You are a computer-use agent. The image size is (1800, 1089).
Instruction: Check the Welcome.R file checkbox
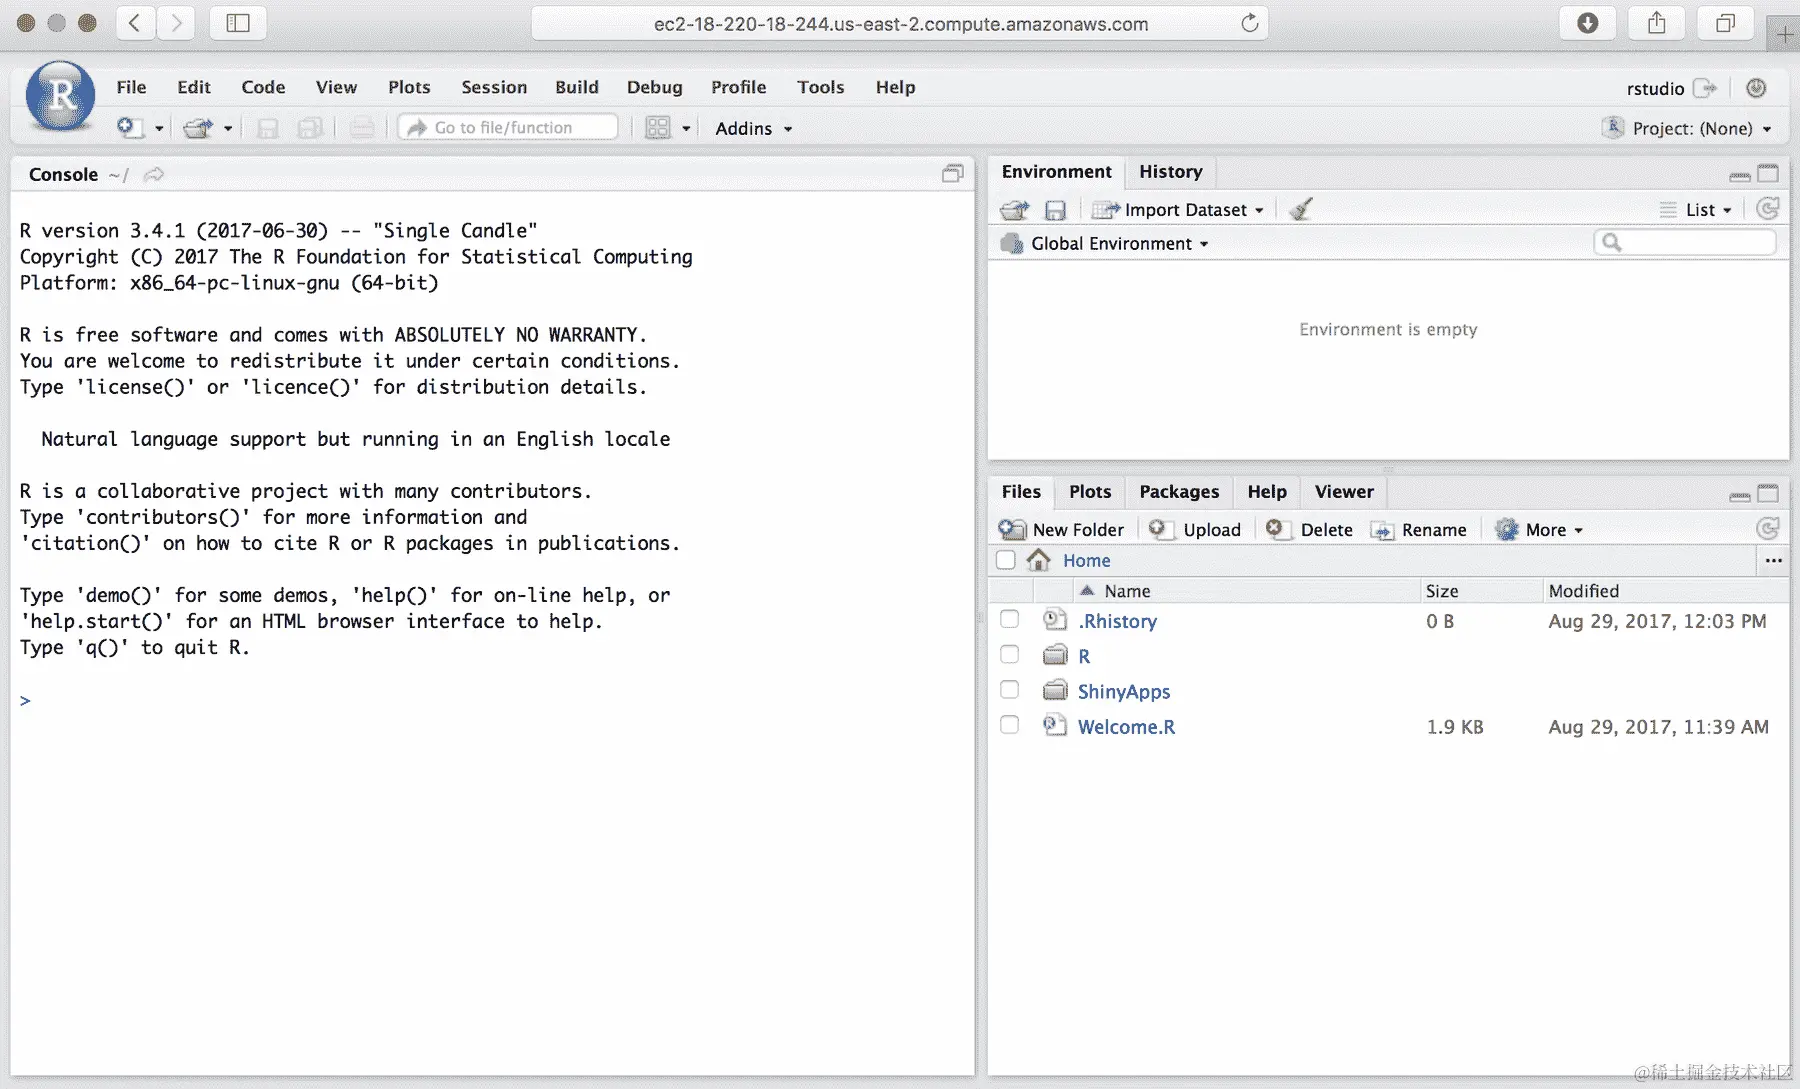click(x=1010, y=725)
